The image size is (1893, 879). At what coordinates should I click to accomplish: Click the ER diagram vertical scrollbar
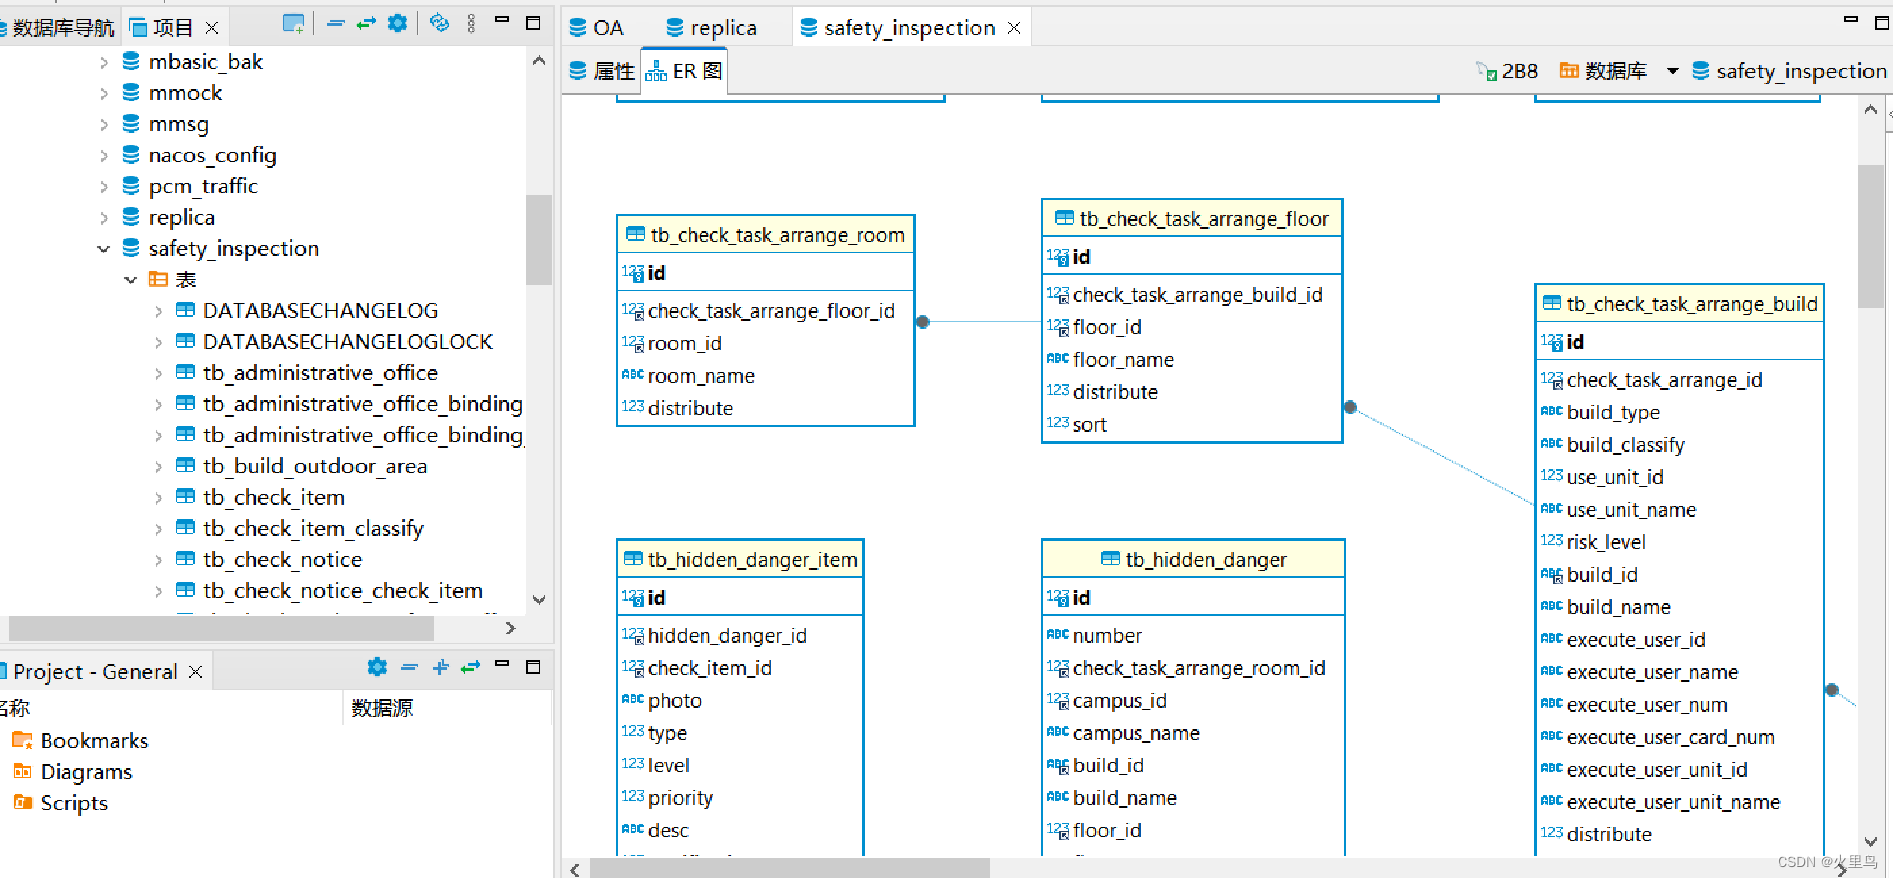click(x=1870, y=236)
